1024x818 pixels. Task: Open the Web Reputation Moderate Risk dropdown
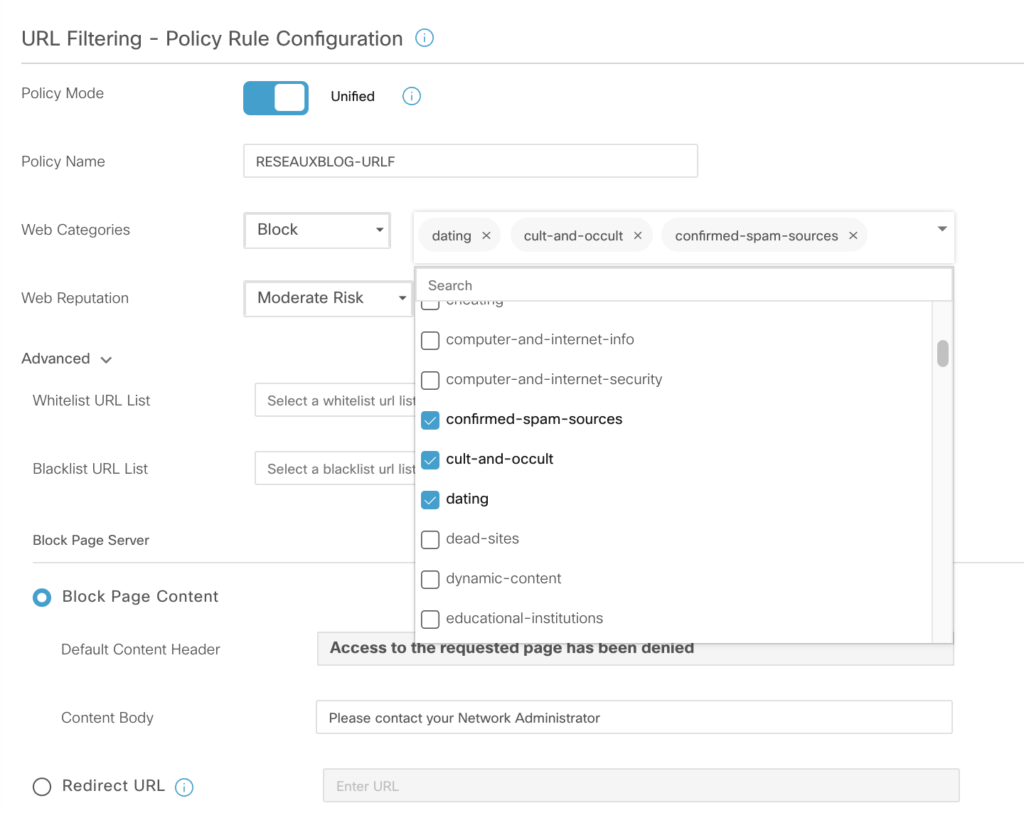click(329, 298)
